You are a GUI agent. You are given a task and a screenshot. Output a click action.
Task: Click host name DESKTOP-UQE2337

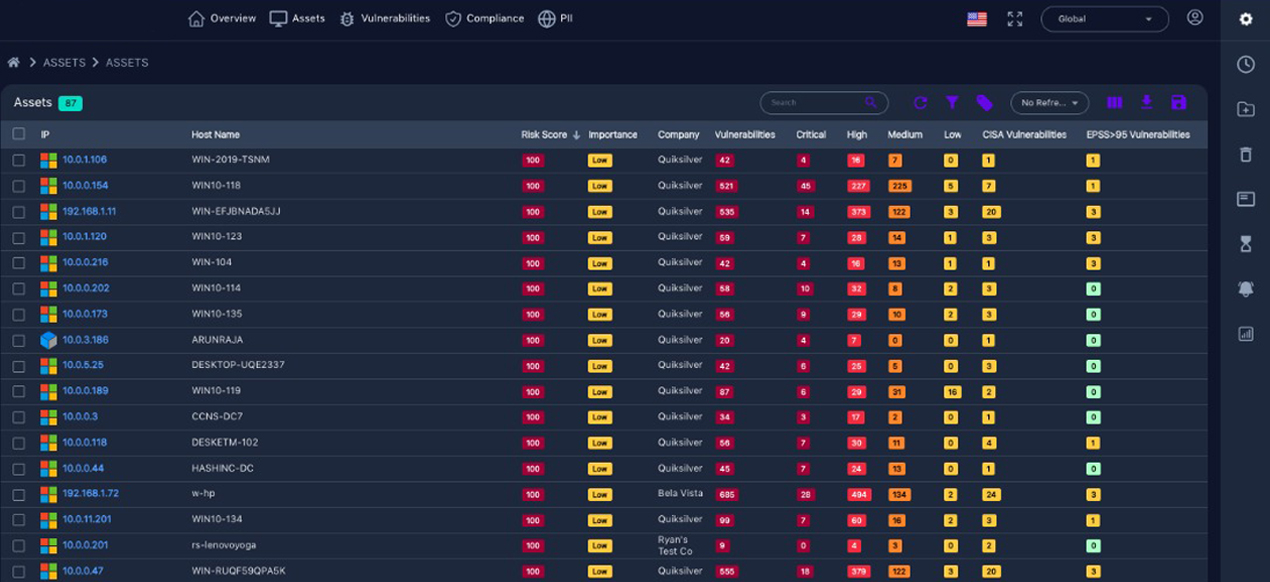tap(238, 365)
